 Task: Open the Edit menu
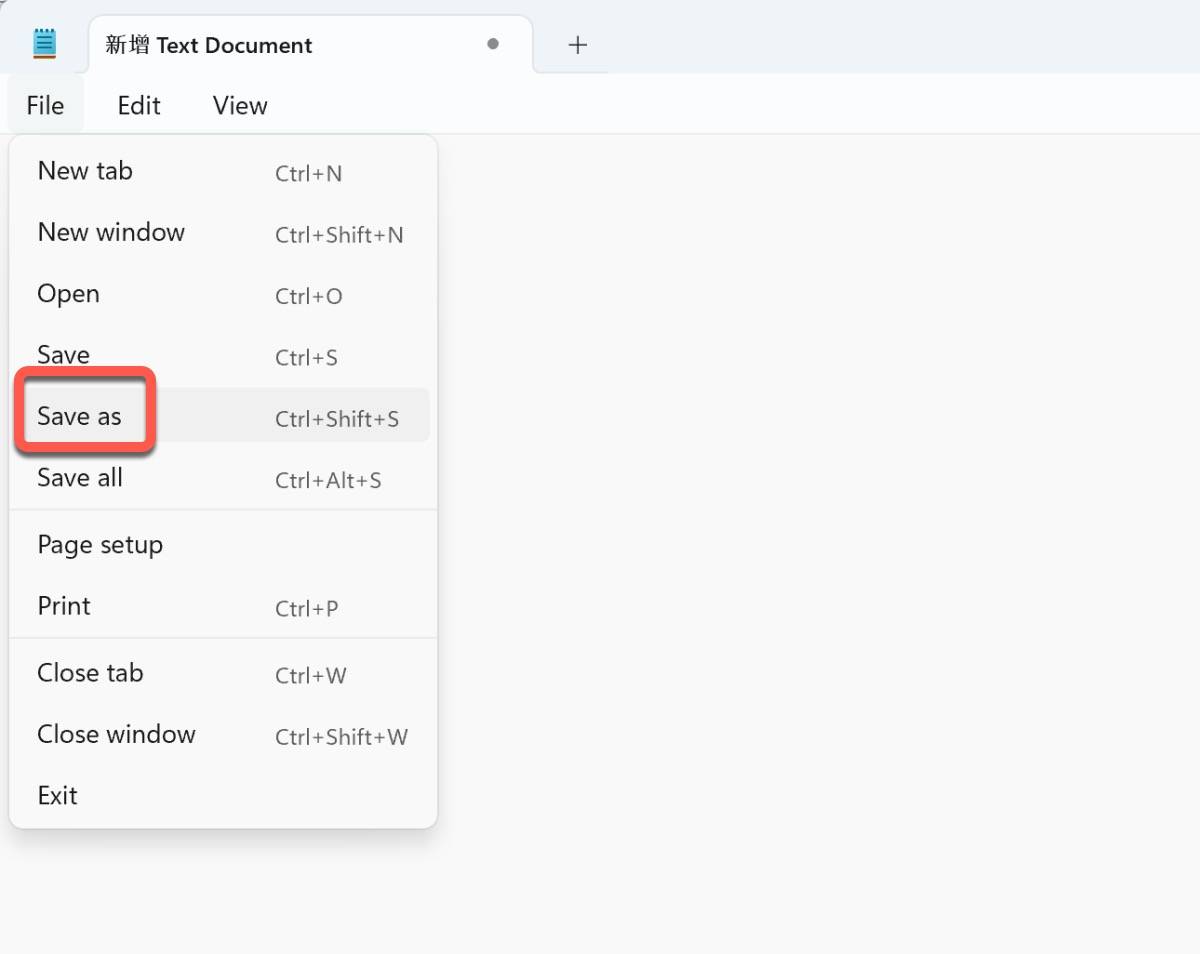pyautogui.click(x=139, y=105)
